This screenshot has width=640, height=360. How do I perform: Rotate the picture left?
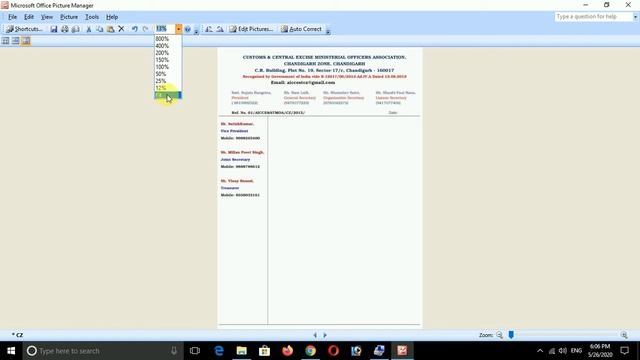(209, 29)
